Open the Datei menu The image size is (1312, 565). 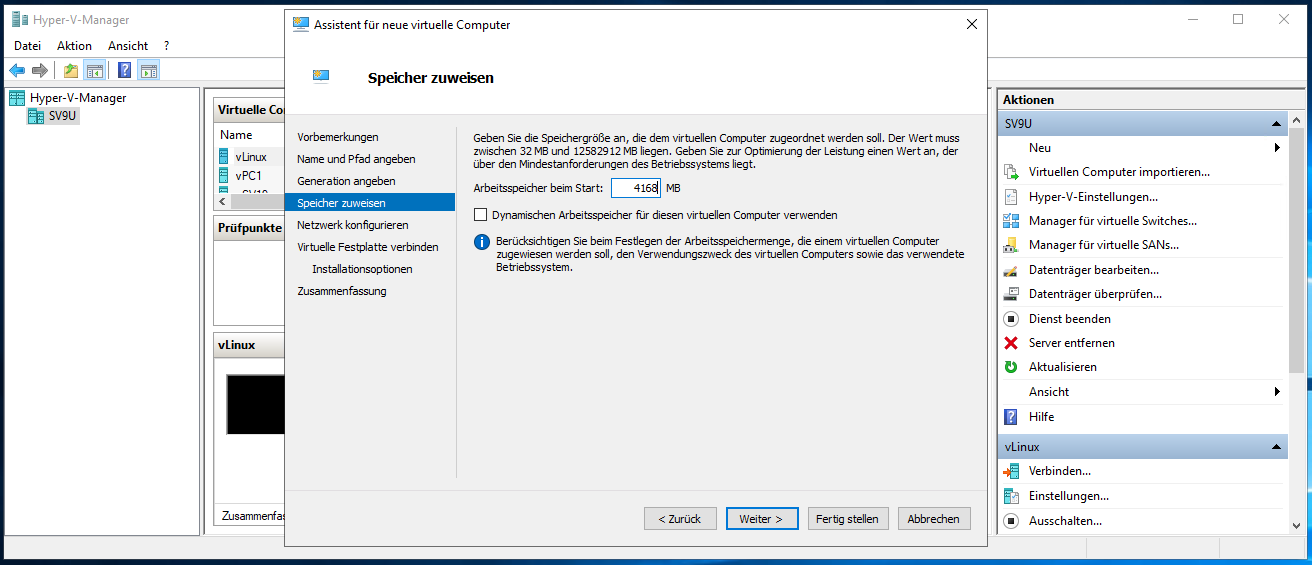(x=28, y=46)
